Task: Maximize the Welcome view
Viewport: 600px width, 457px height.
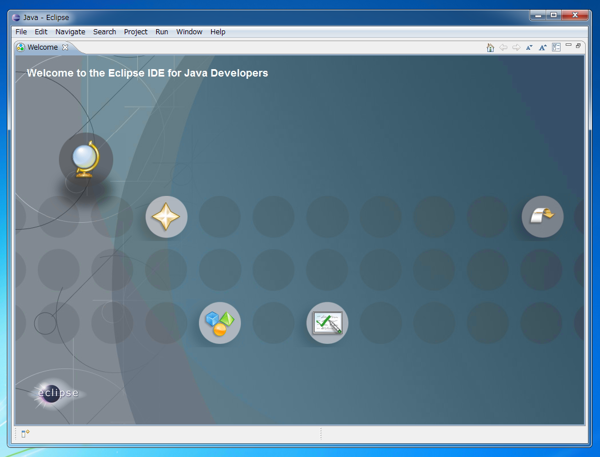Action: [x=578, y=46]
